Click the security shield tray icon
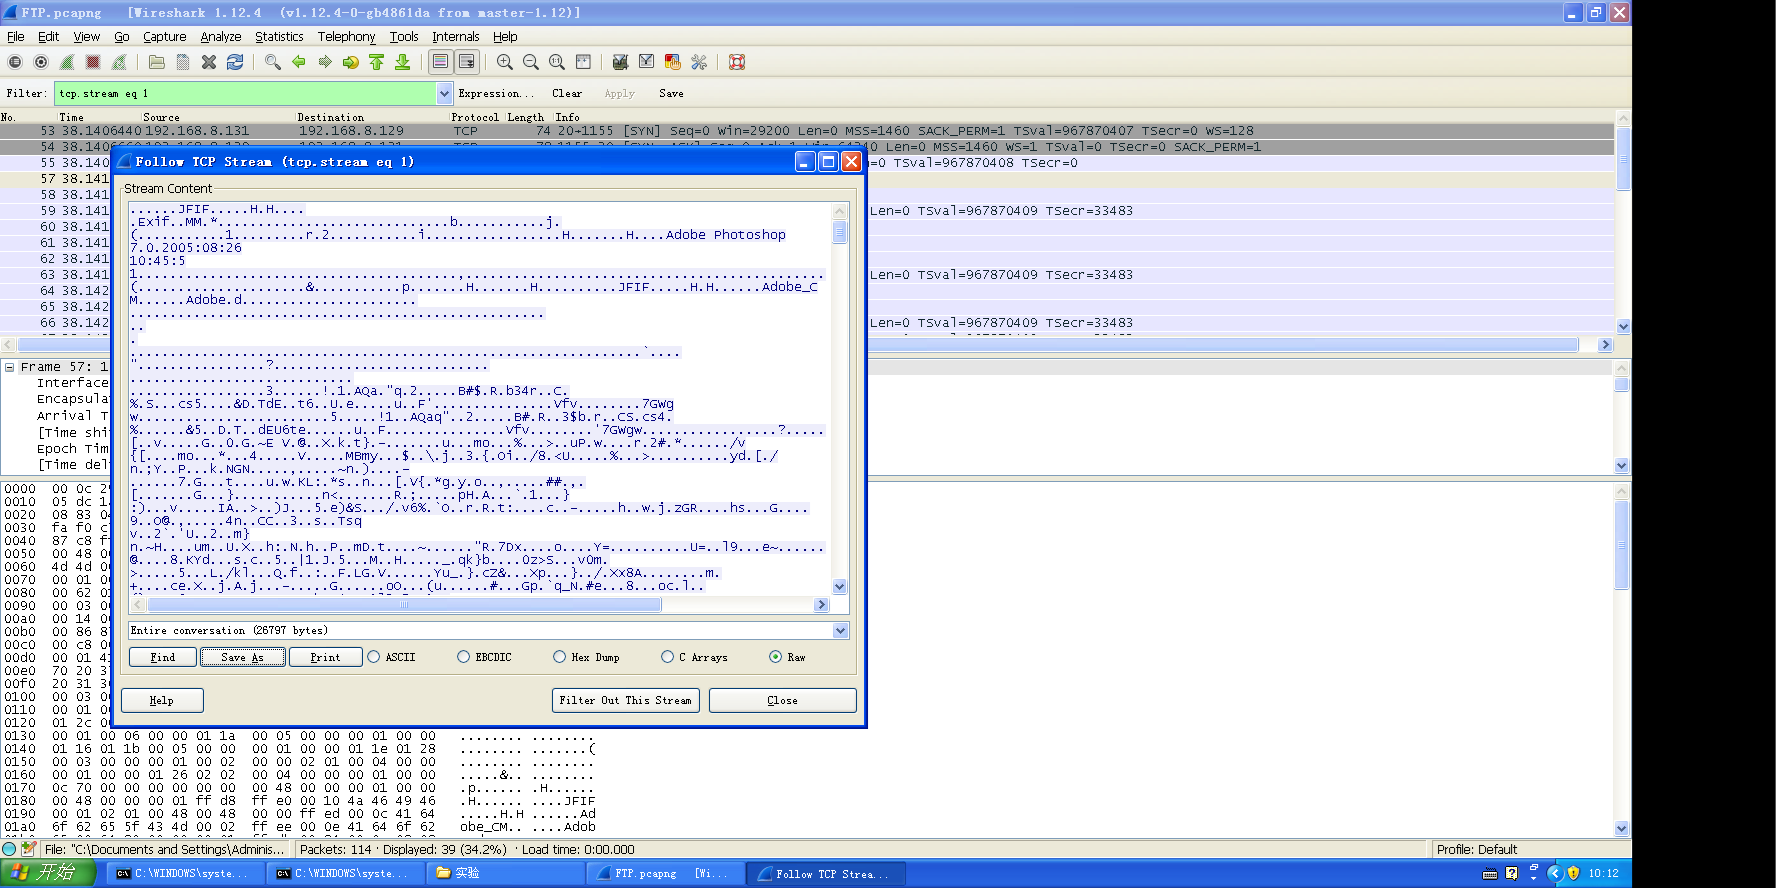 [1573, 873]
